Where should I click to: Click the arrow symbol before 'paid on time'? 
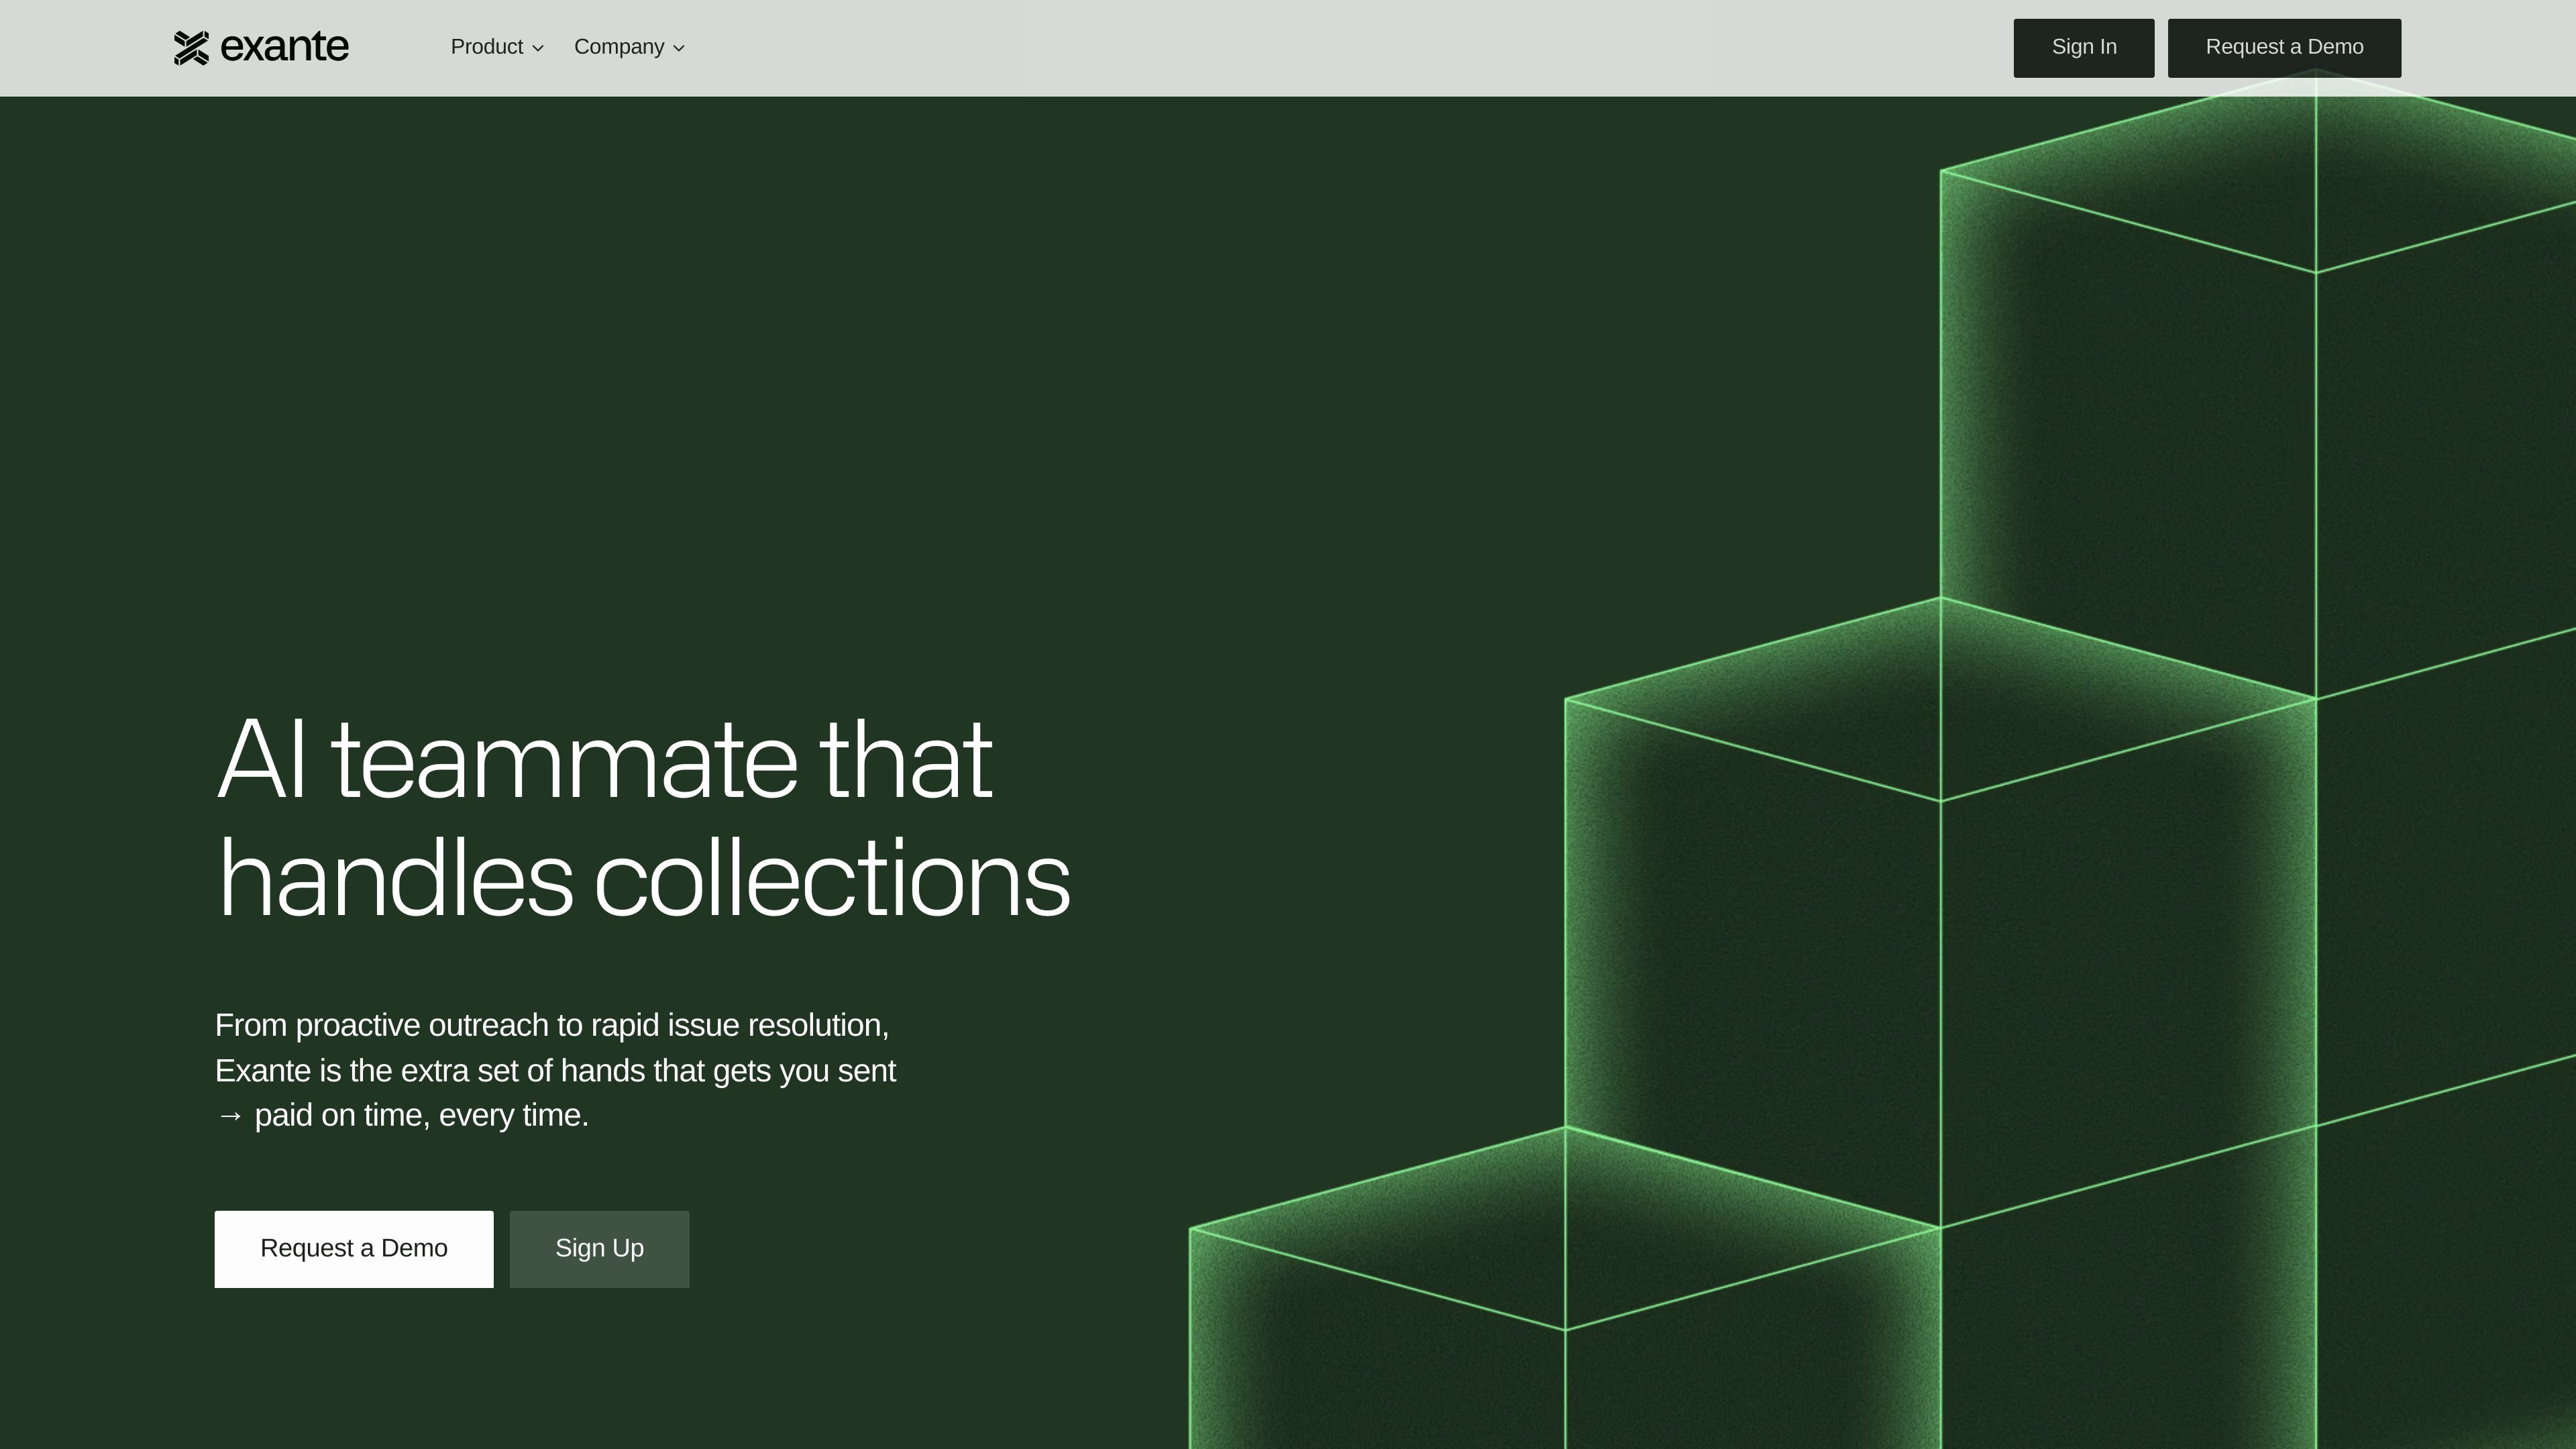click(230, 1115)
